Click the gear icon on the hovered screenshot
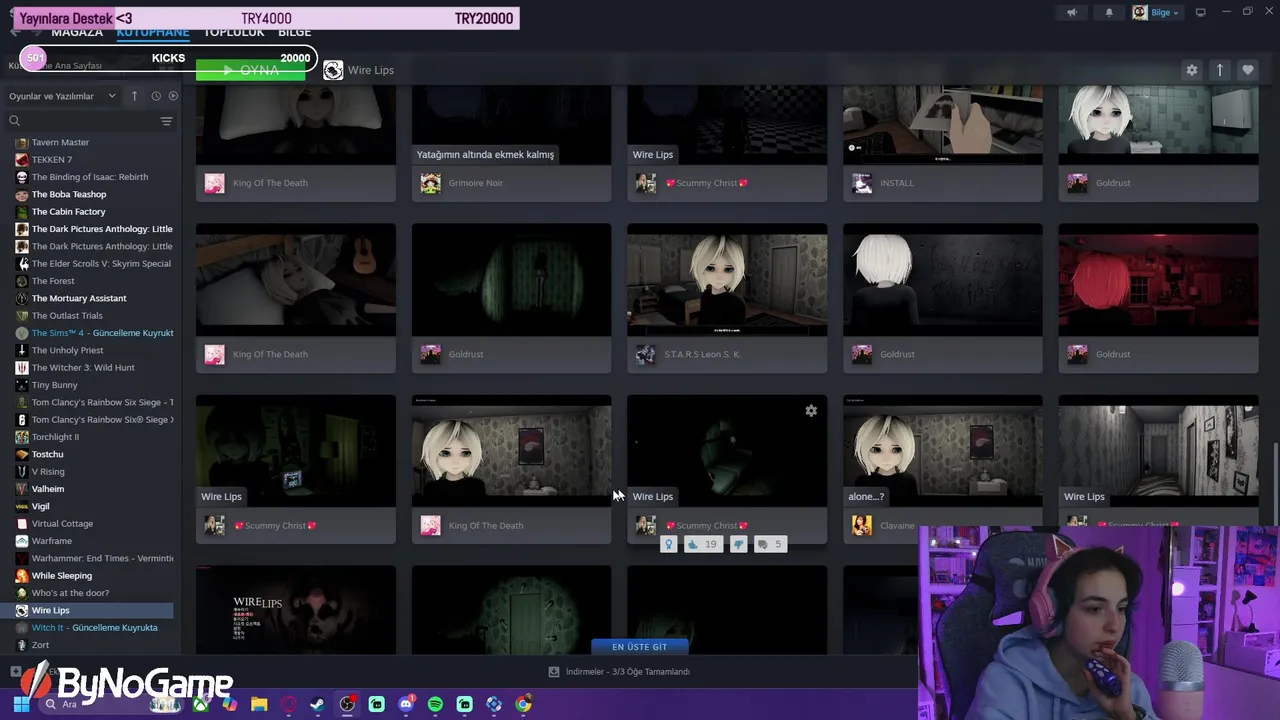The image size is (1280, 720). 811,411
